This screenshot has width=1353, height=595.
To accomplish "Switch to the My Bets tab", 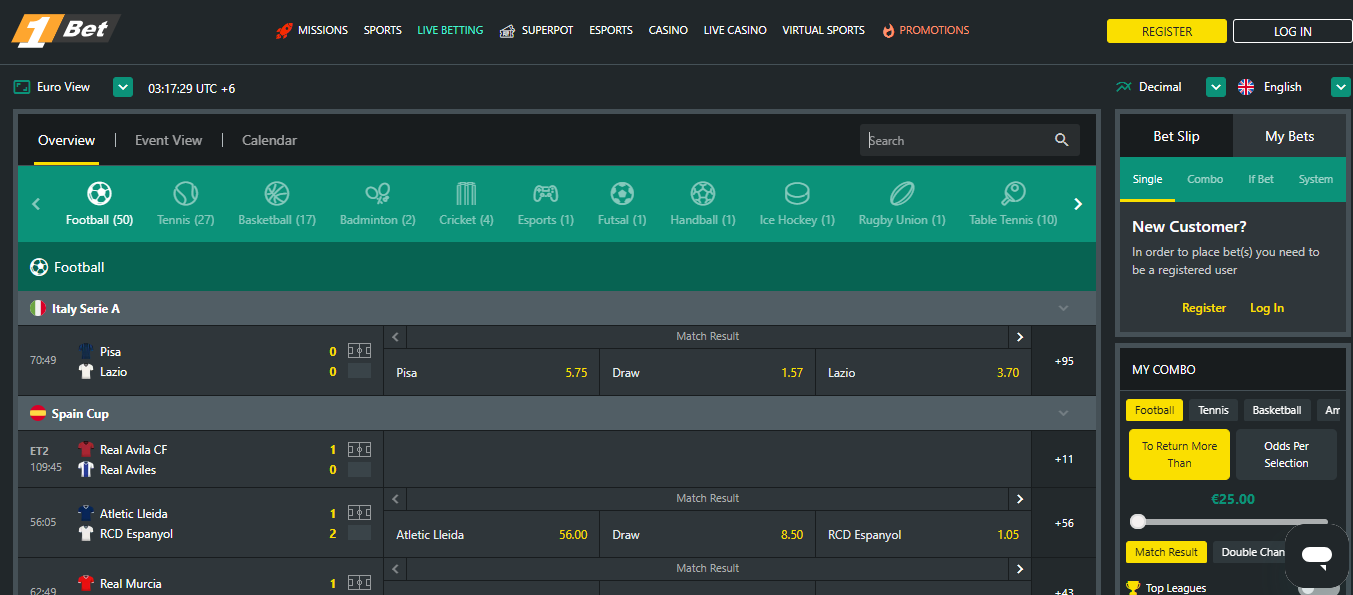I will coord(1289,135).
